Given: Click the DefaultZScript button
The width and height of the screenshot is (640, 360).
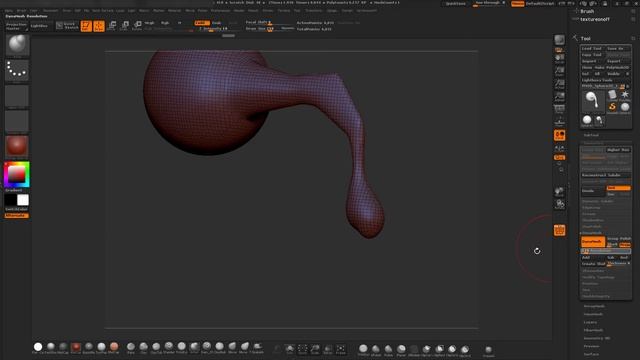Looking at the screenshot, I should pyautogui.click(x=540, y=4).
